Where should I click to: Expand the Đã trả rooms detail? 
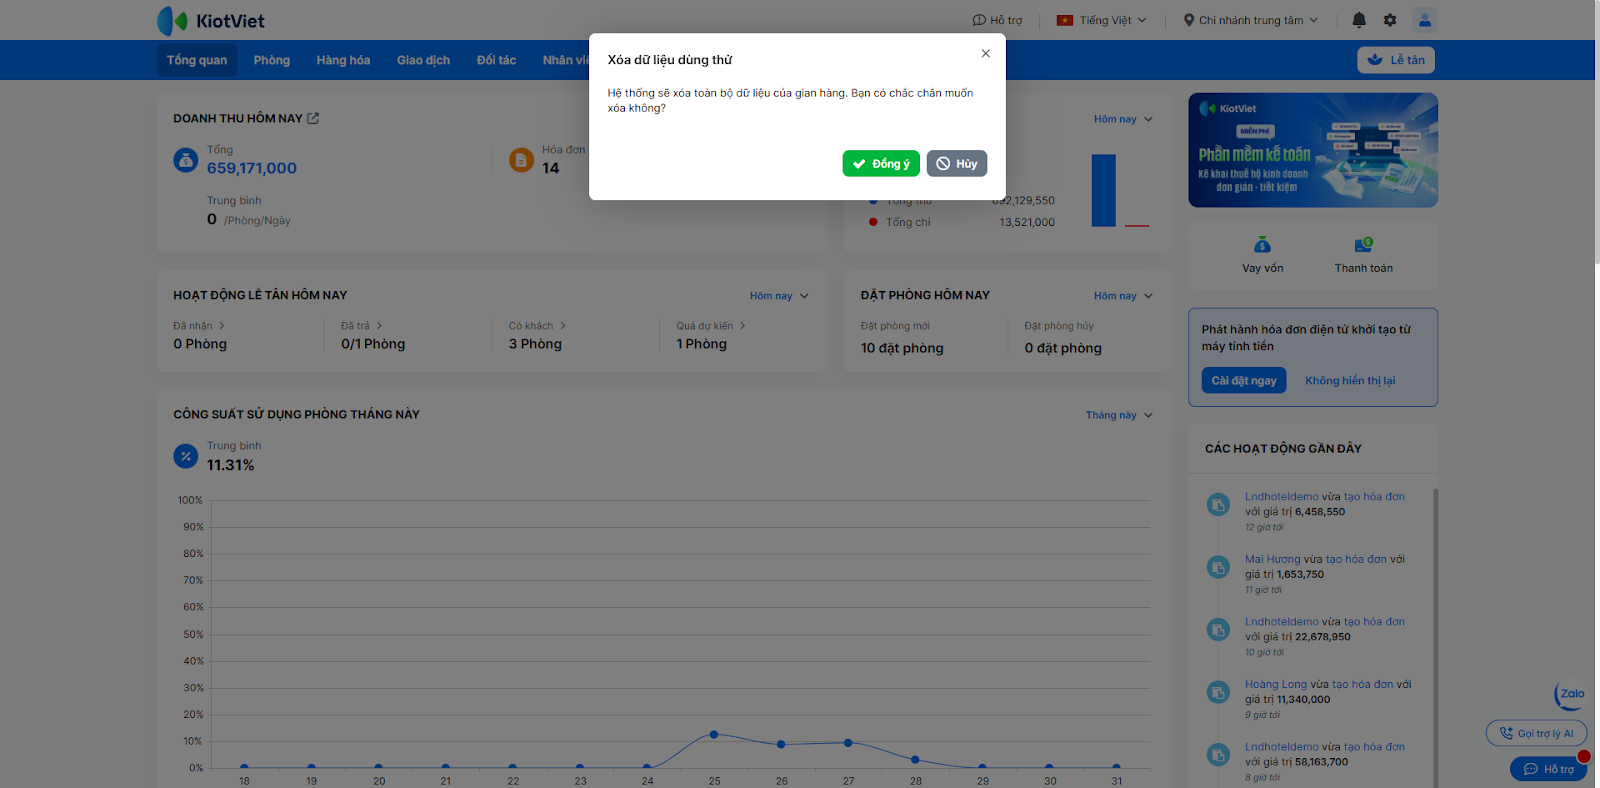(x=362, y=326)
